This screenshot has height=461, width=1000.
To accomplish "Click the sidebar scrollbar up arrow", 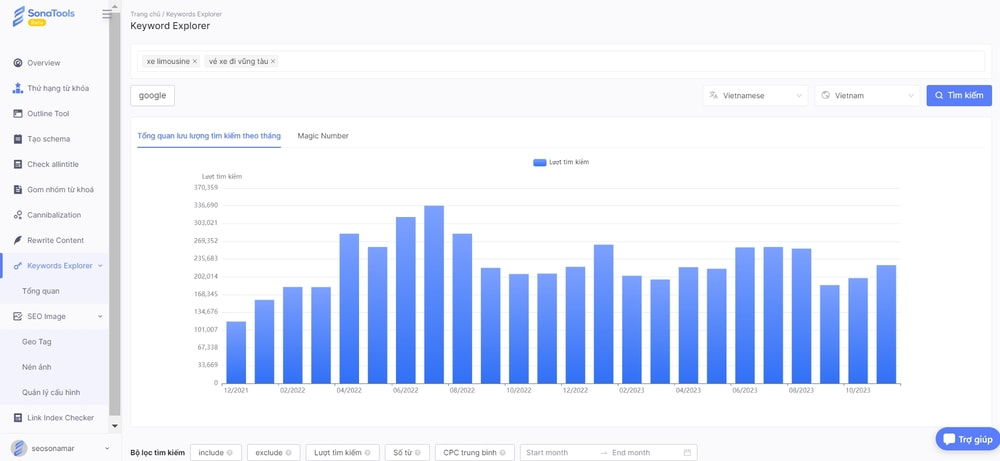I will click(115, 4).
